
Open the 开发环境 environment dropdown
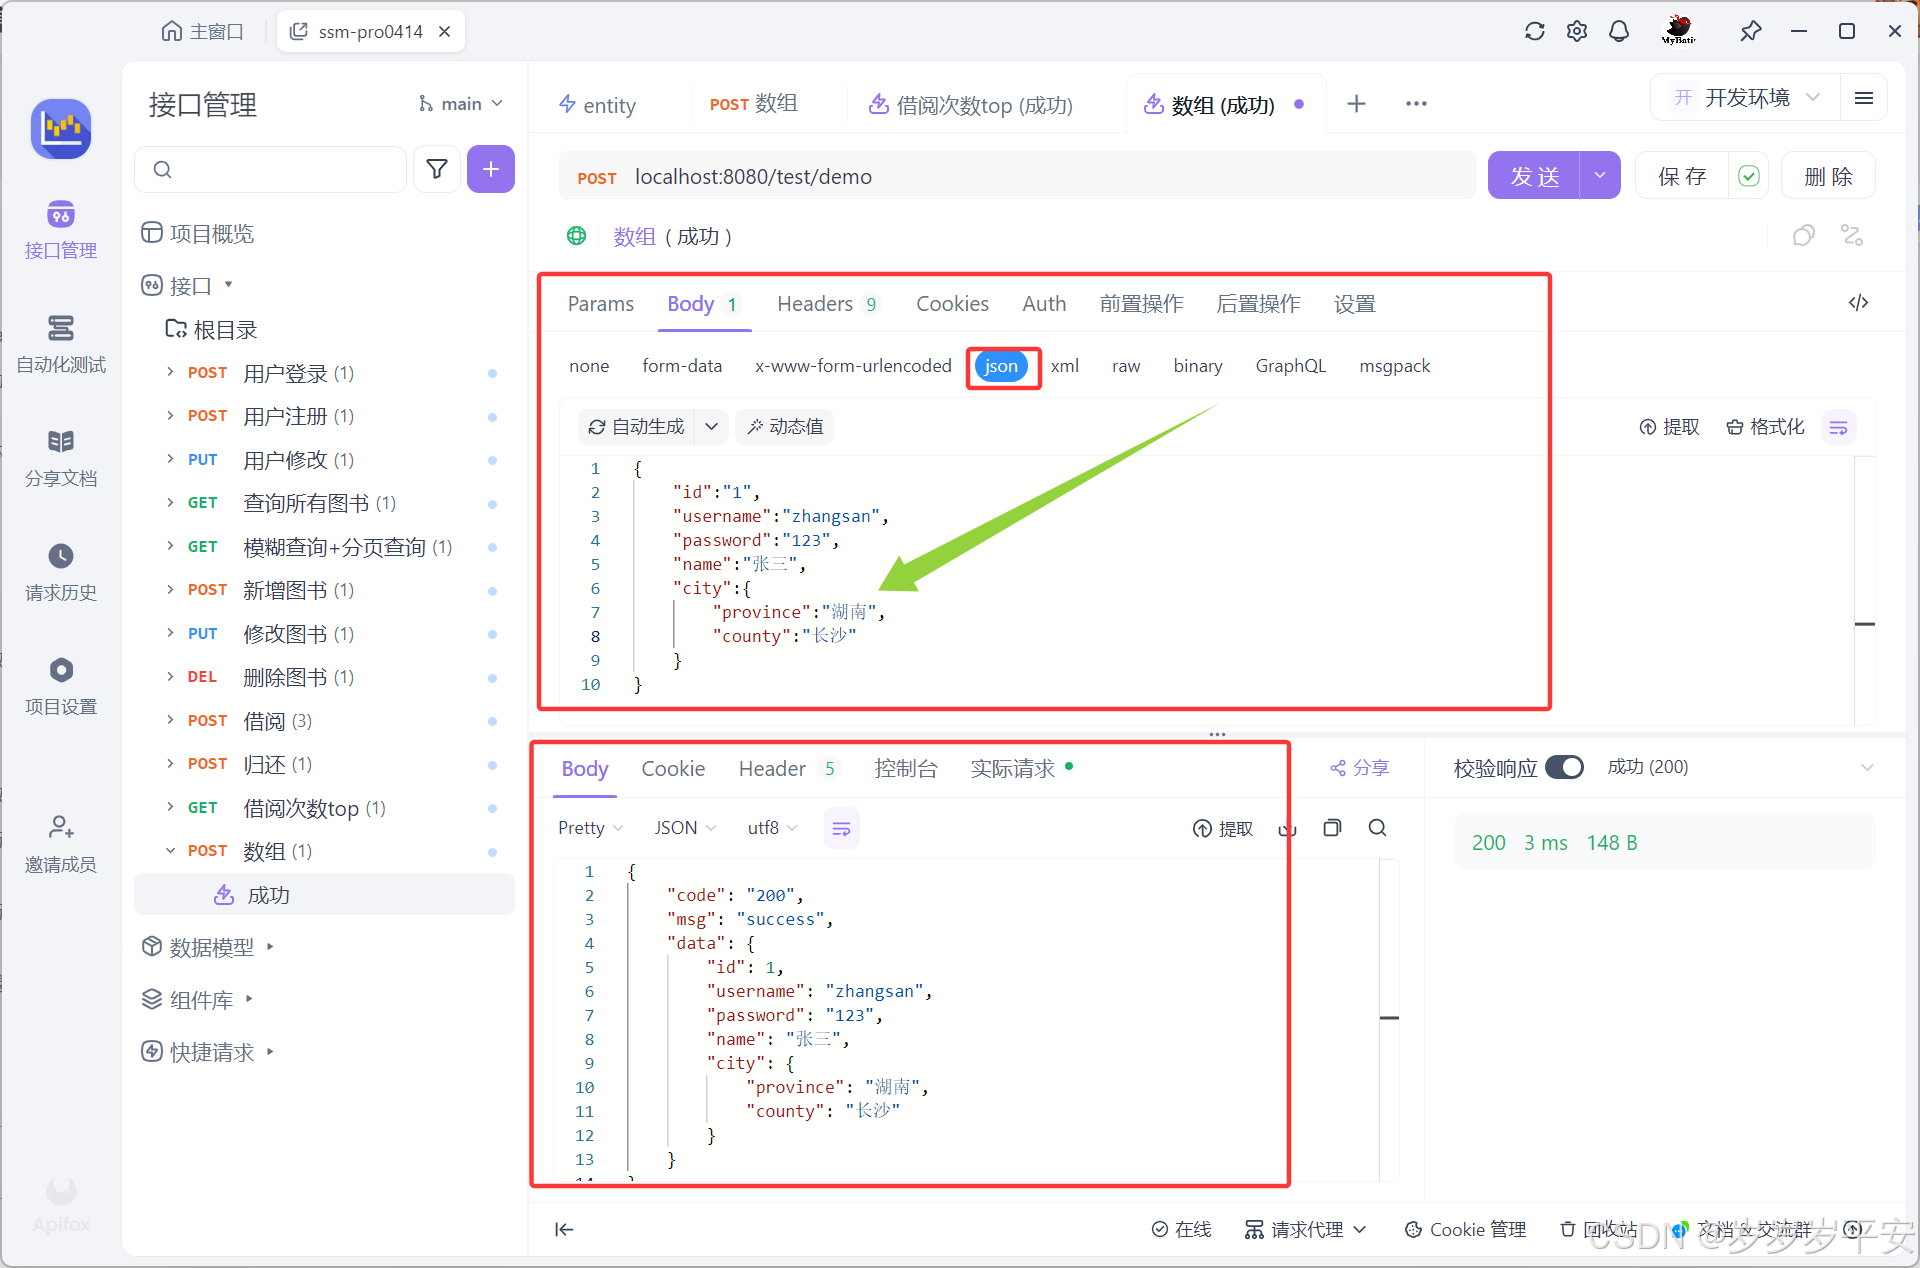[x=1747, y=98]
